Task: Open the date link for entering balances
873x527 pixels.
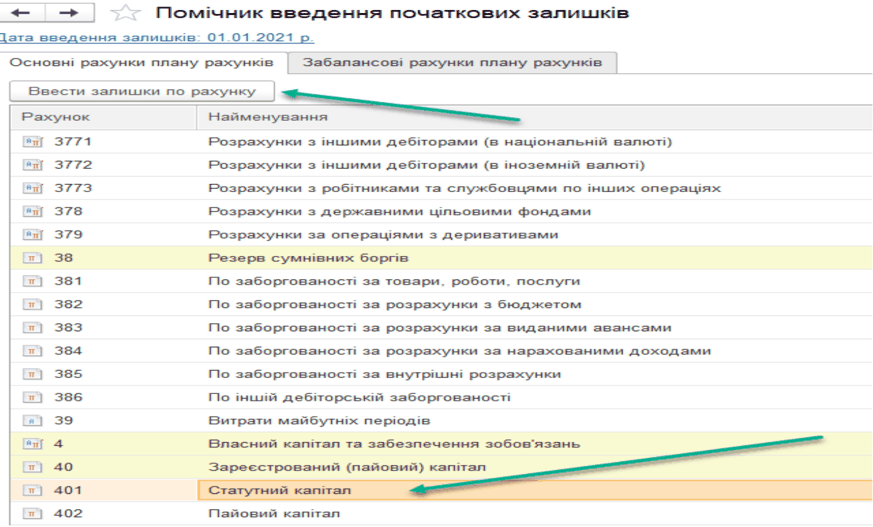Action: click(155, 37)
